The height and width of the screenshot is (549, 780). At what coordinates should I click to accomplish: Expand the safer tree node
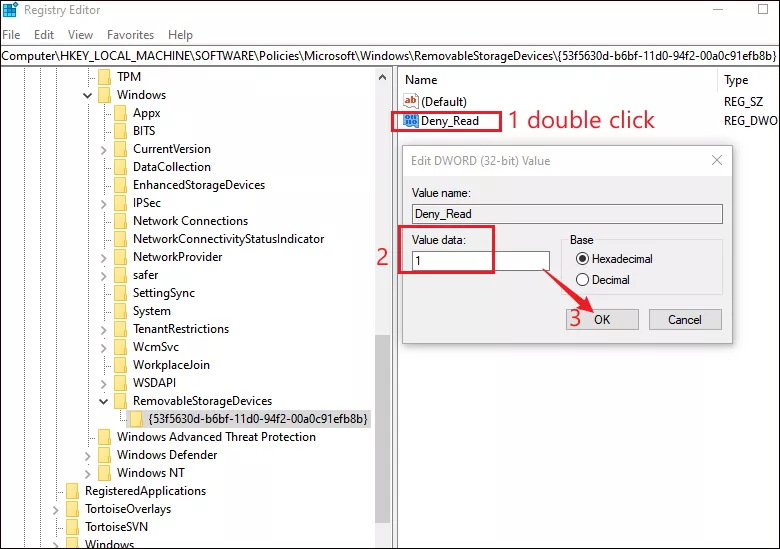coord(103,275)
